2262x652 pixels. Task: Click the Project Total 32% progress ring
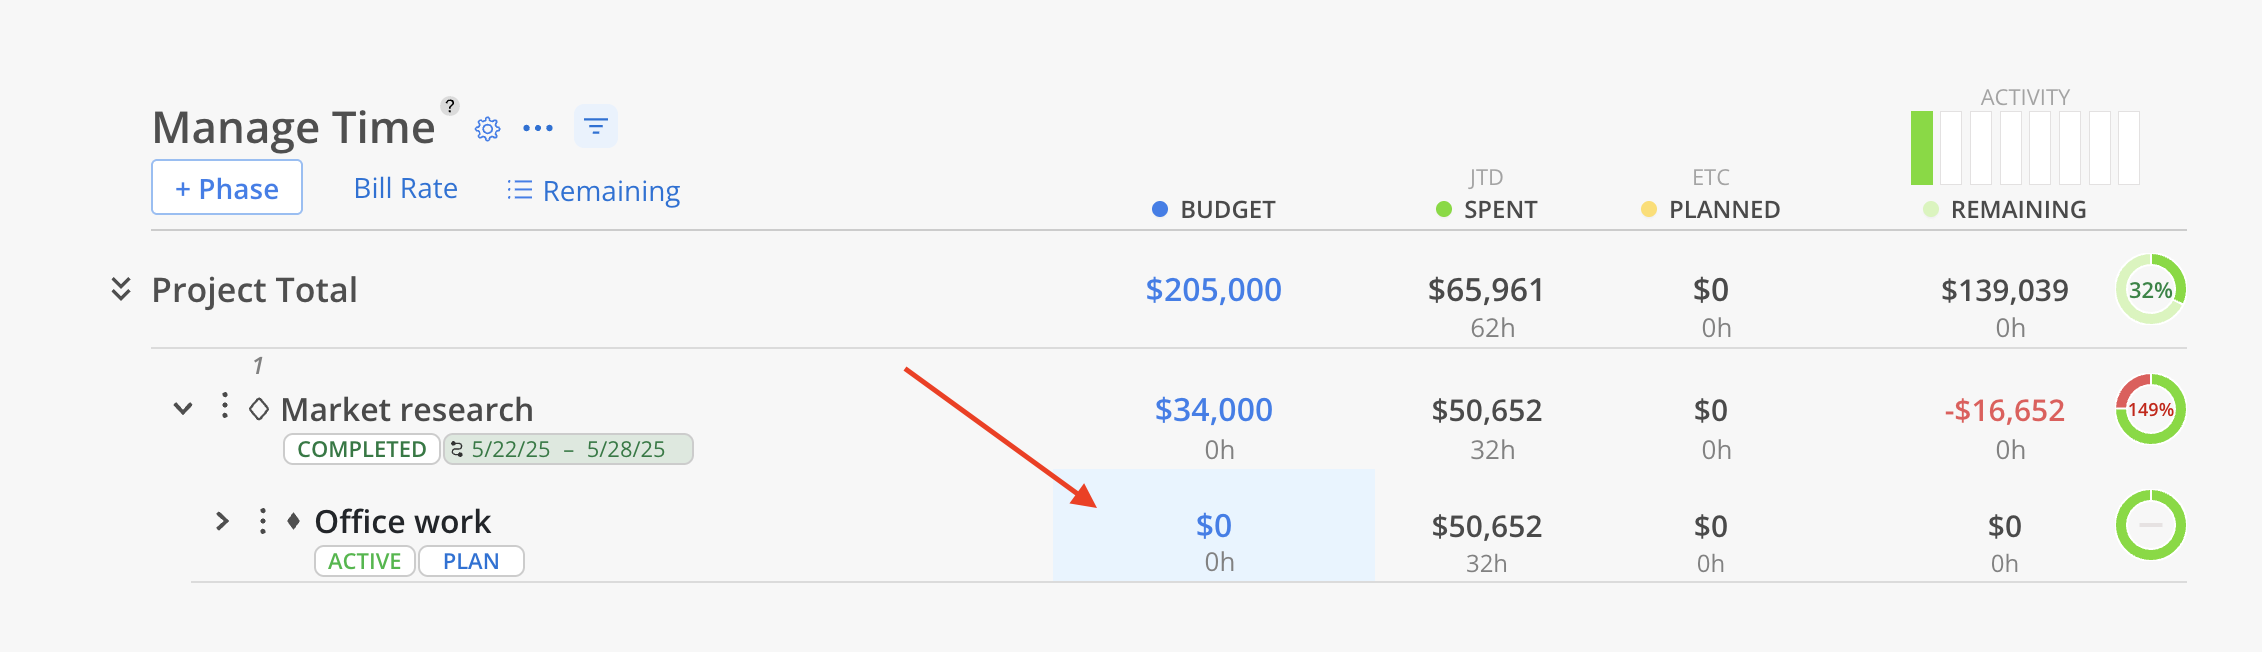coord(2150,289)
